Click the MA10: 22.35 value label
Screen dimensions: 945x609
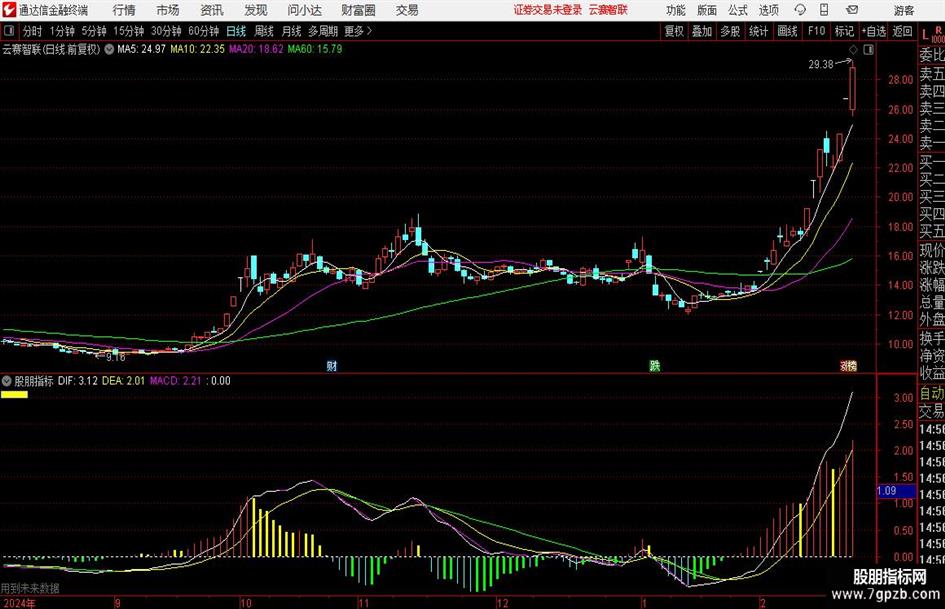point(197,49)
